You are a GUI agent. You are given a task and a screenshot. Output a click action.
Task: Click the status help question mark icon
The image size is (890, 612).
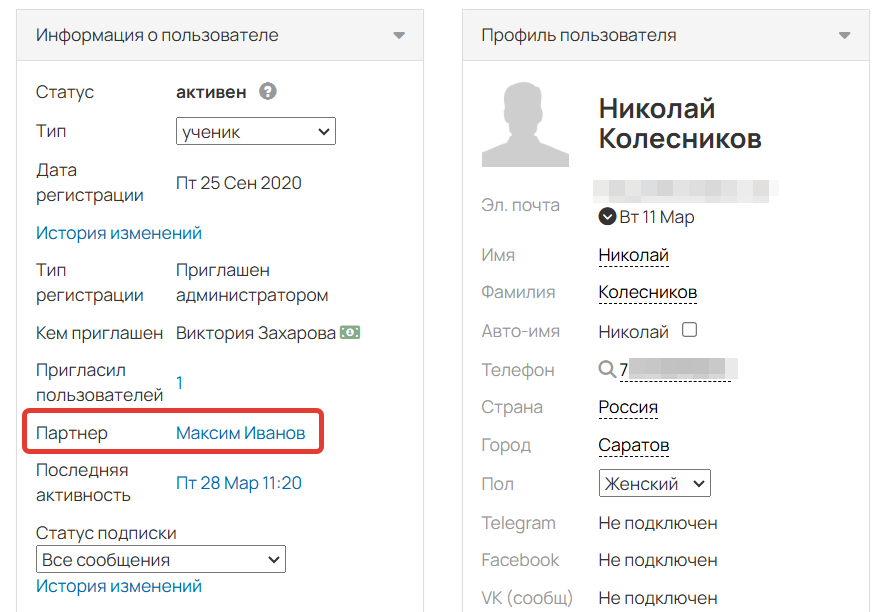click(x=268, y=91)
